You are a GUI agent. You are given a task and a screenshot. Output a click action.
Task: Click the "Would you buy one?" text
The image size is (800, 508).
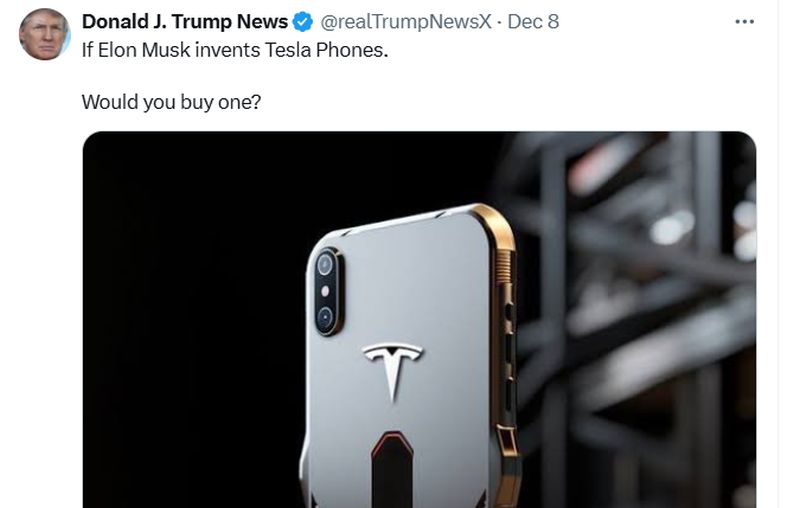(x=171, y=101)
